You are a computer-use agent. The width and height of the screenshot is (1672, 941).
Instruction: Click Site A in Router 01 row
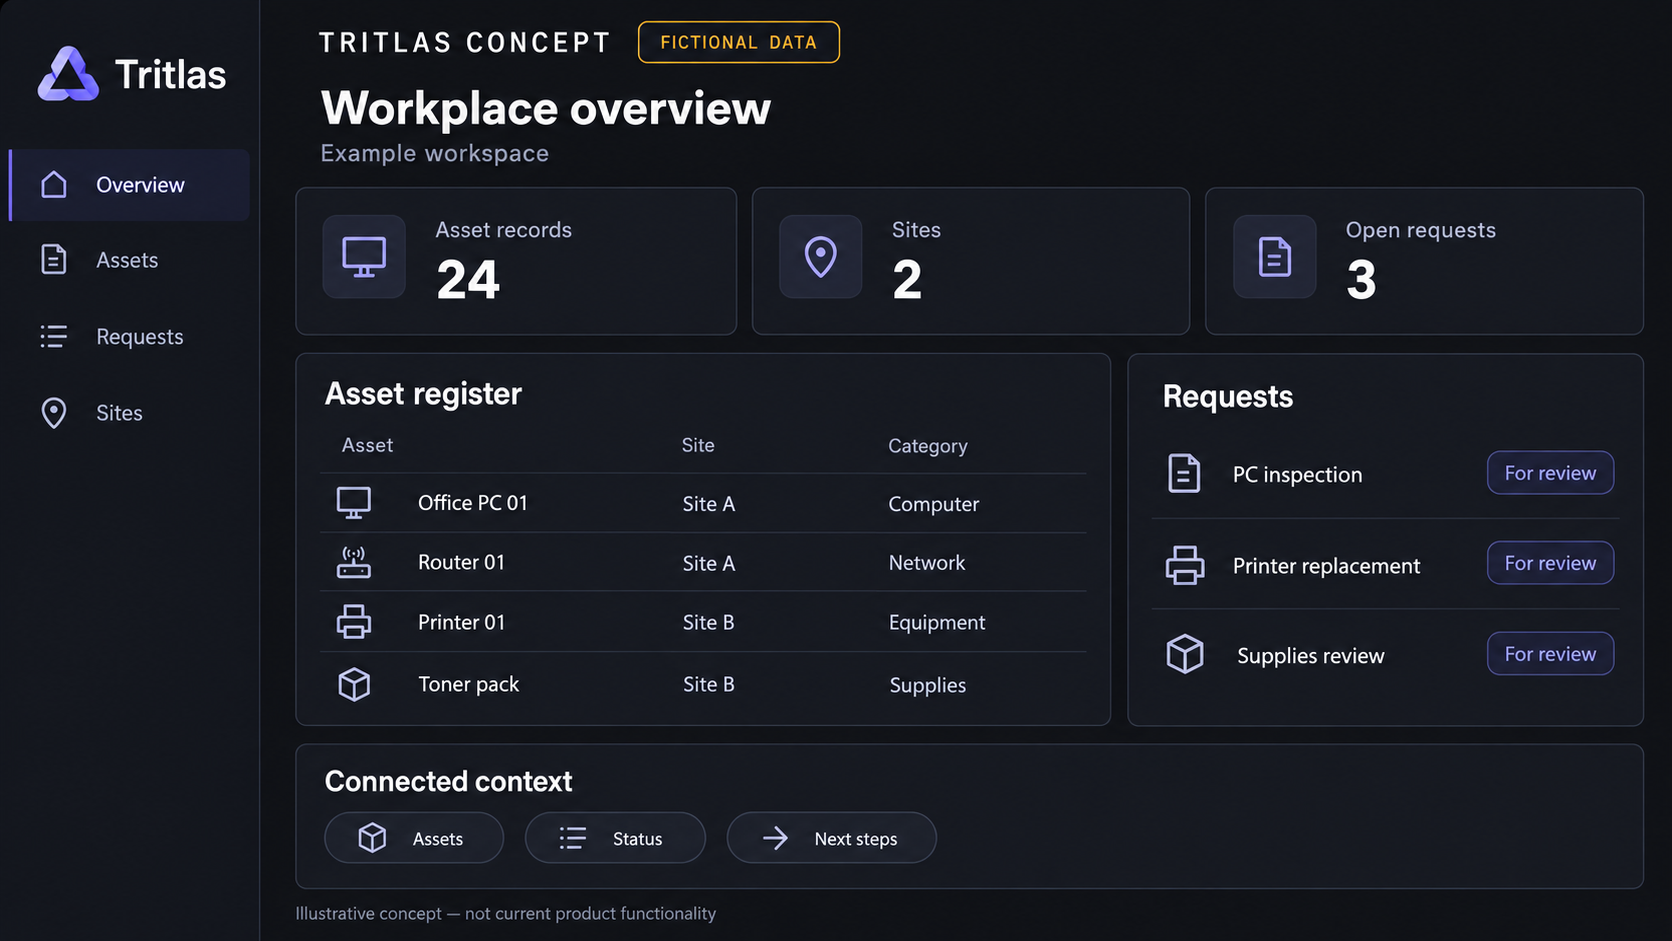coord(709,563)
